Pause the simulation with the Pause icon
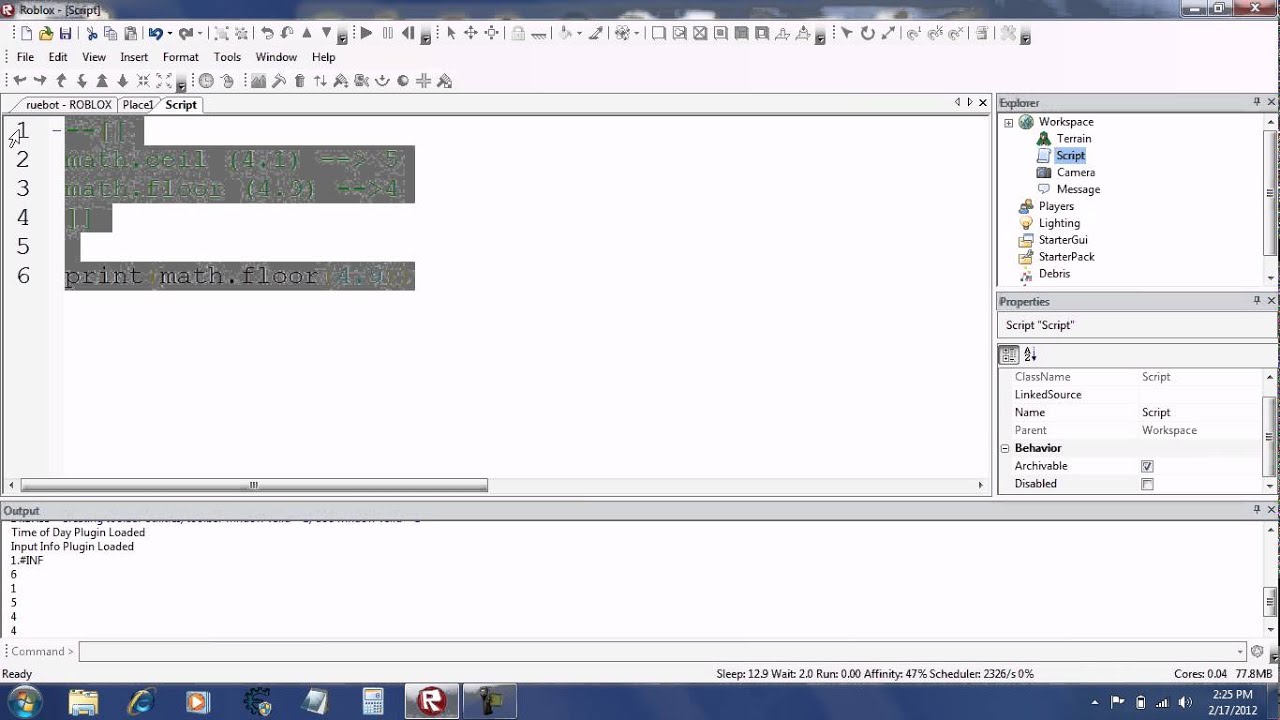 pos(388,33)
